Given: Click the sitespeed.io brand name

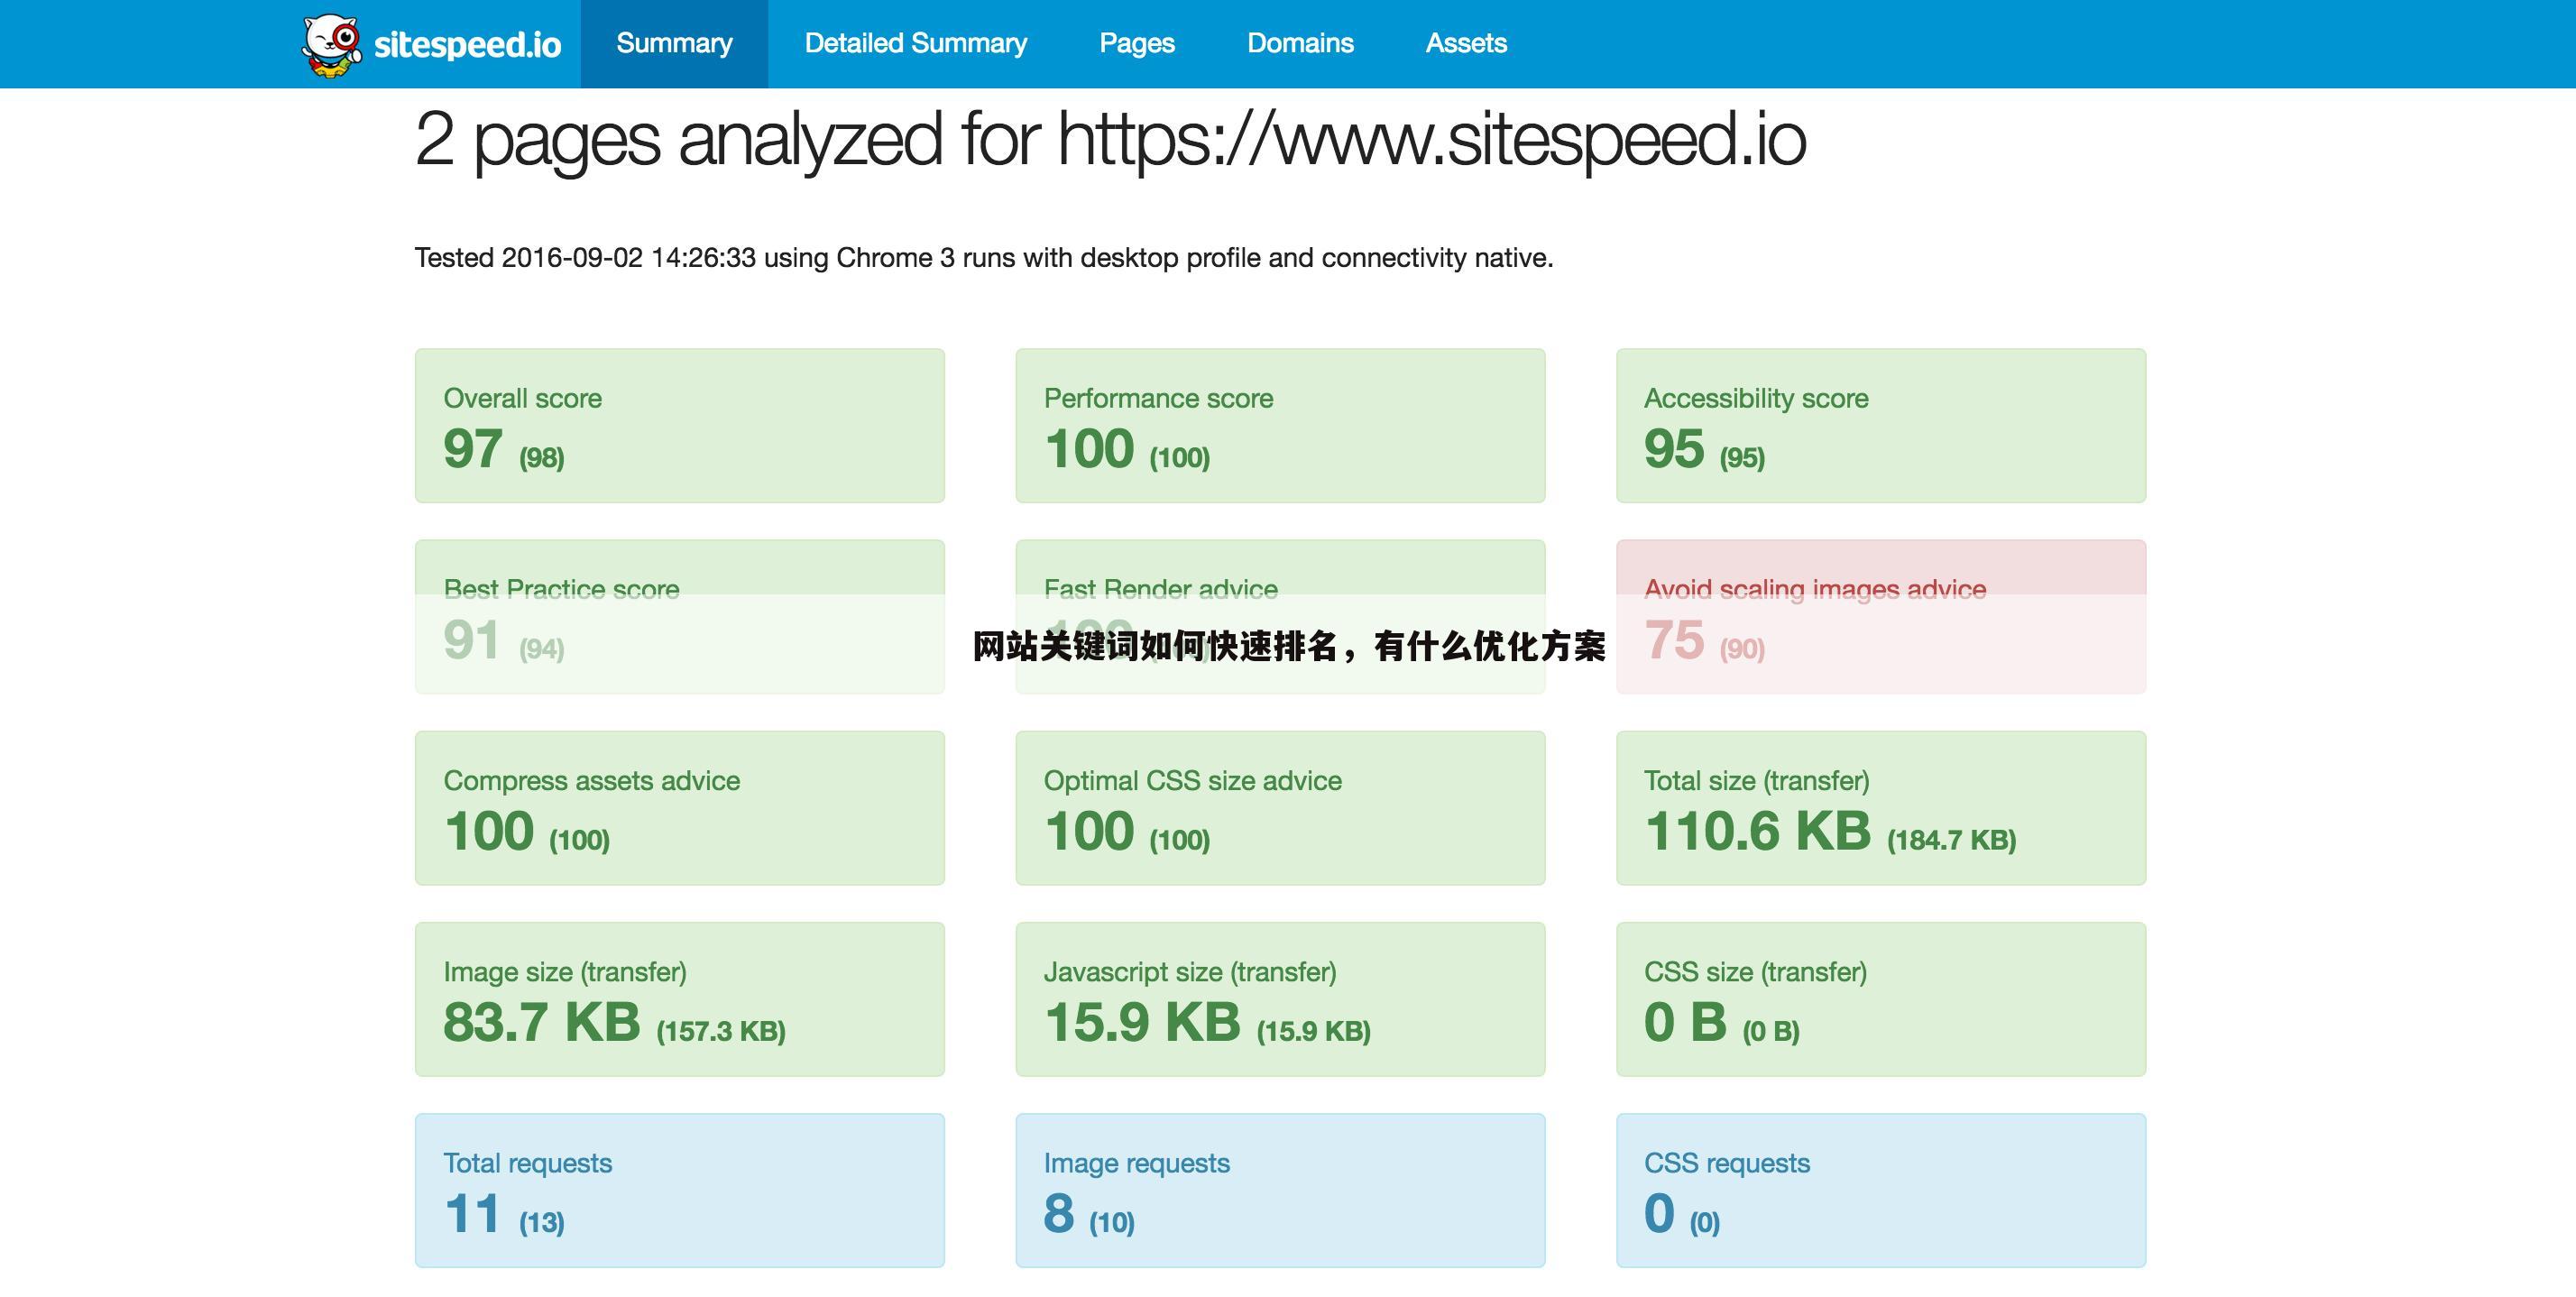Looking at the screenshot, I should (467, 45).
